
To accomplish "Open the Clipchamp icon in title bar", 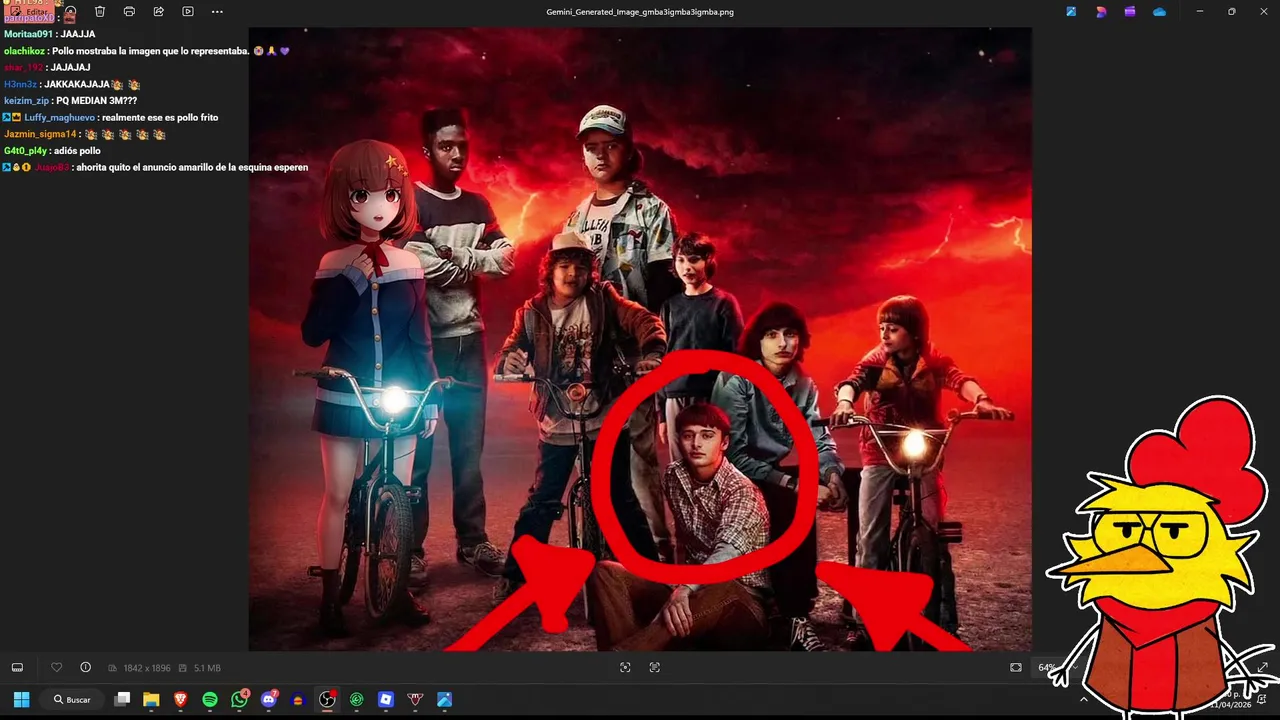I will (1130, 11).
